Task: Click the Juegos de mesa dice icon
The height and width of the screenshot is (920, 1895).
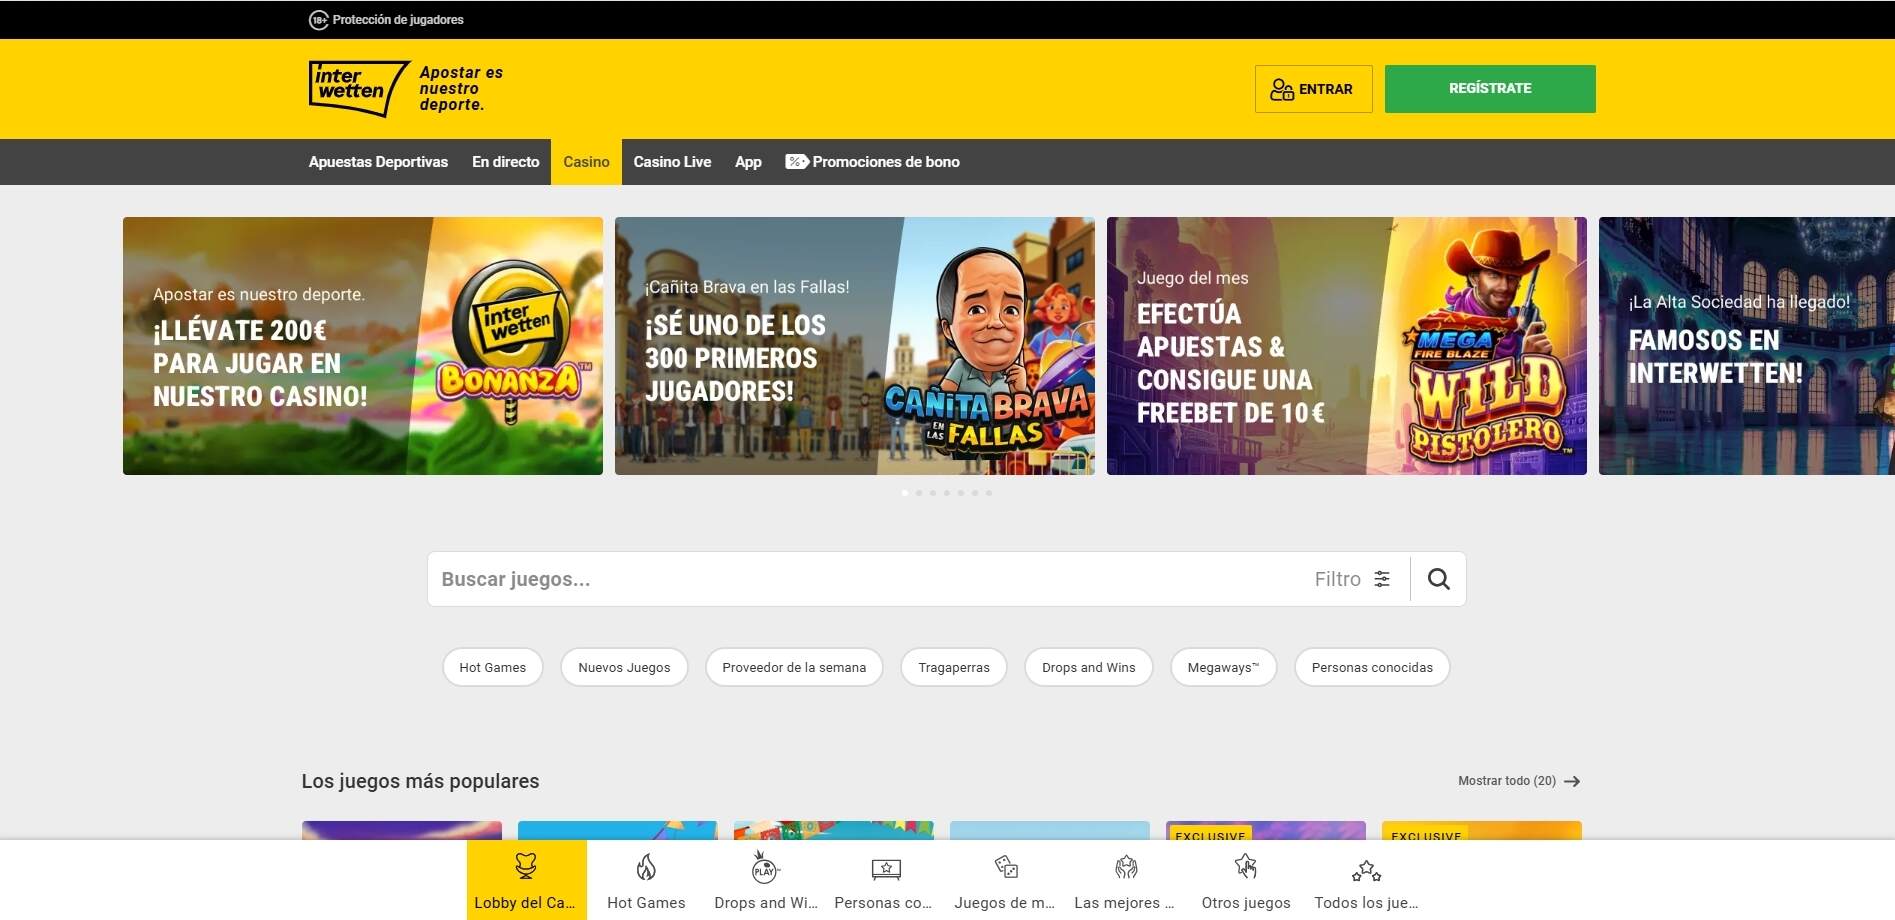Action: click(1006, 867)
